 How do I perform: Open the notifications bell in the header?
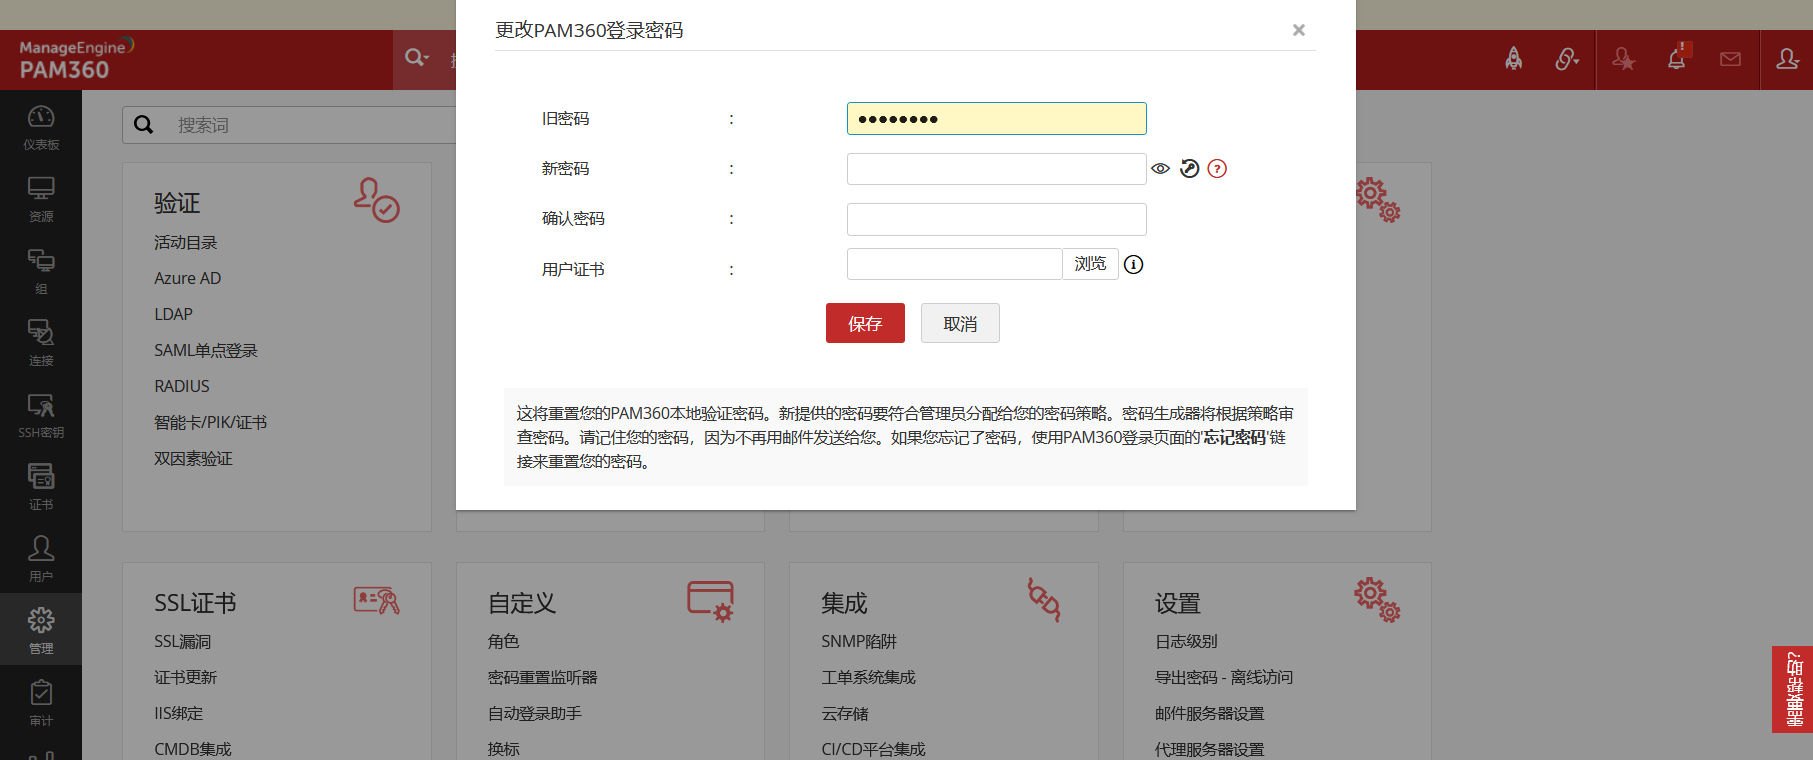point(1677,59)
